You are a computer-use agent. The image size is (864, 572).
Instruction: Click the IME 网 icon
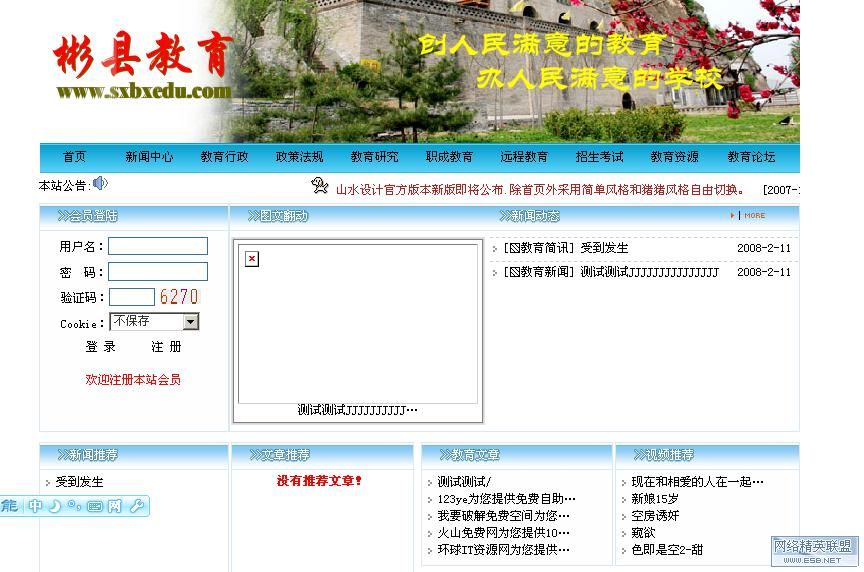114,505
